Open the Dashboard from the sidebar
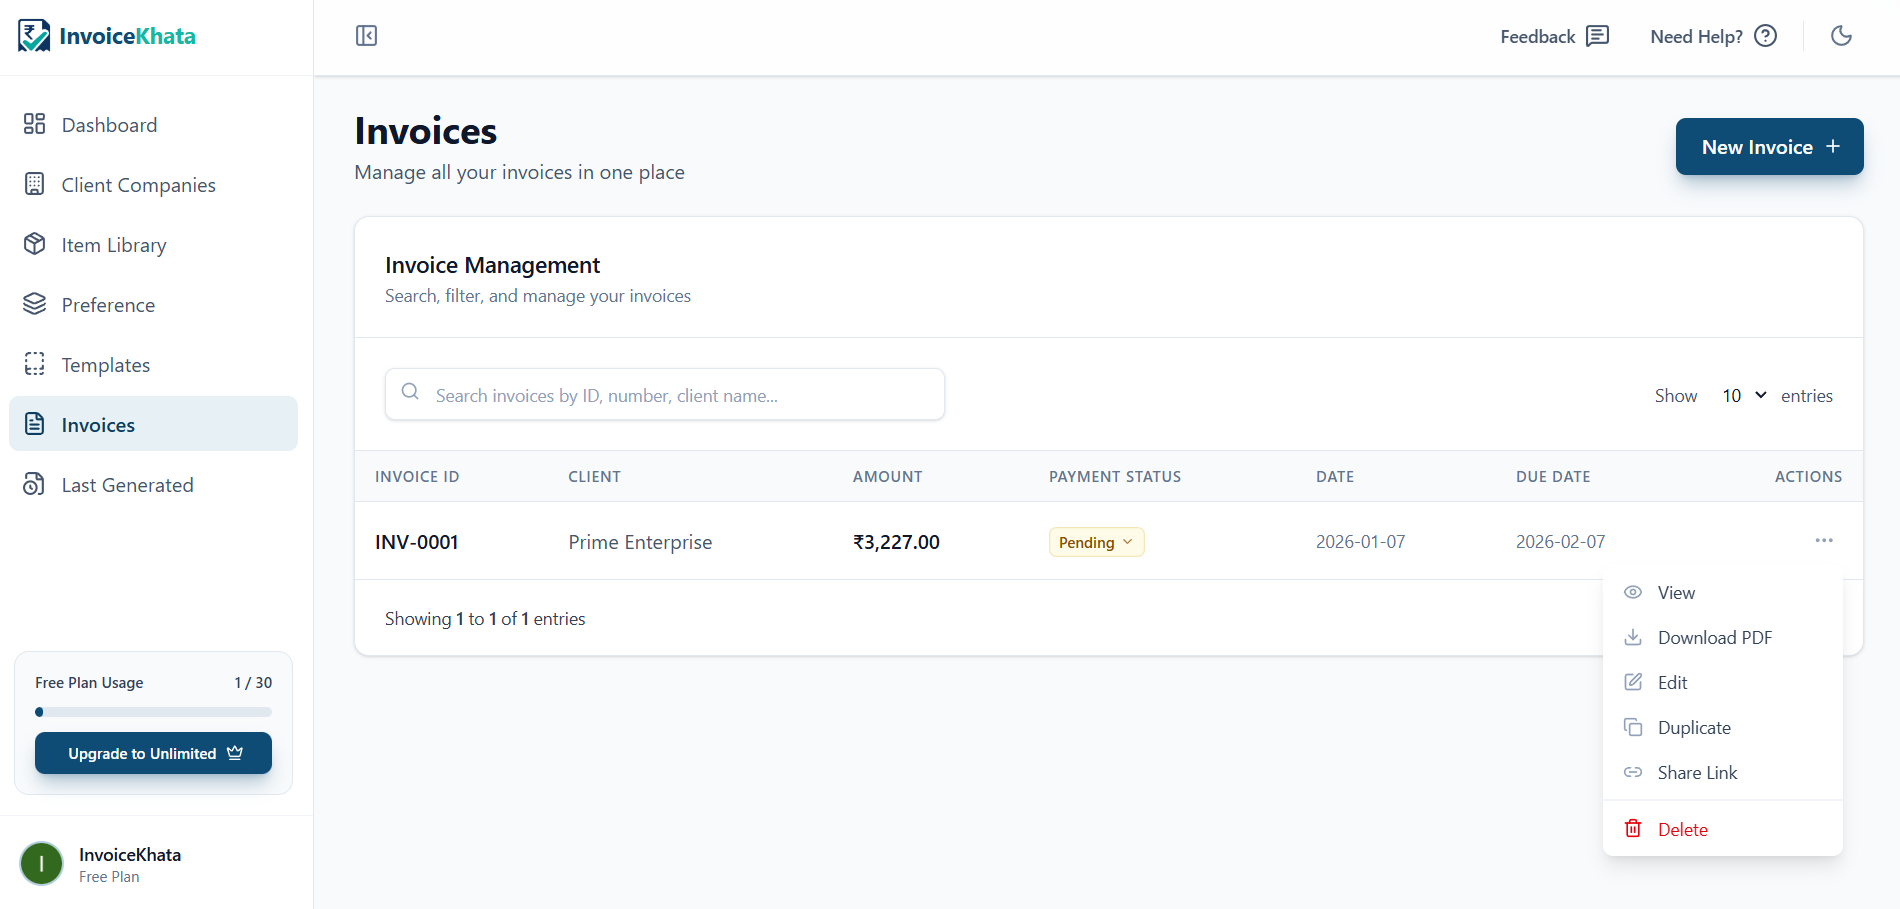1900x909 pixels. point(109,124)
